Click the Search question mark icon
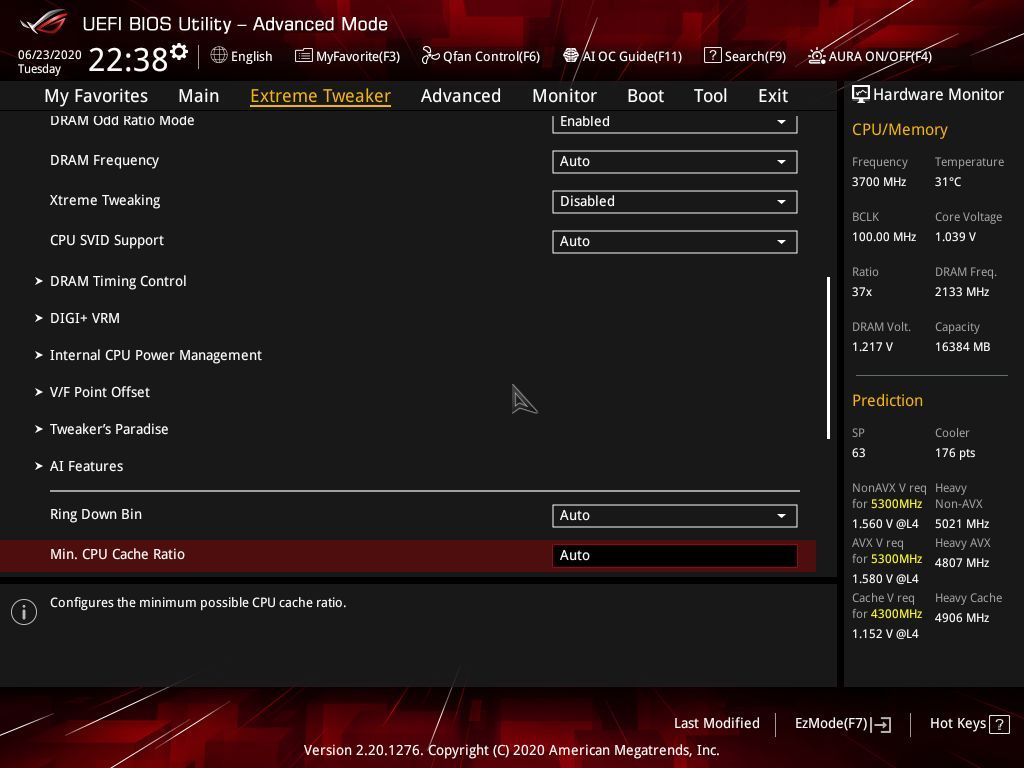Screen dimensions: 1024x768 point(712,56)
